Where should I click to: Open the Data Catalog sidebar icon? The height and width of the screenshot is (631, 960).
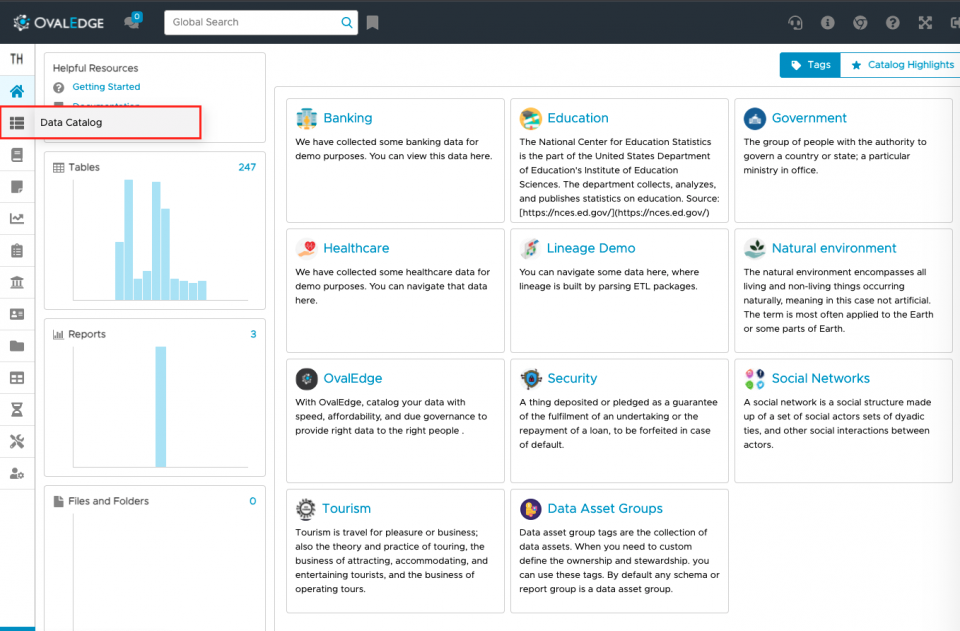click(x=17, y=122)
